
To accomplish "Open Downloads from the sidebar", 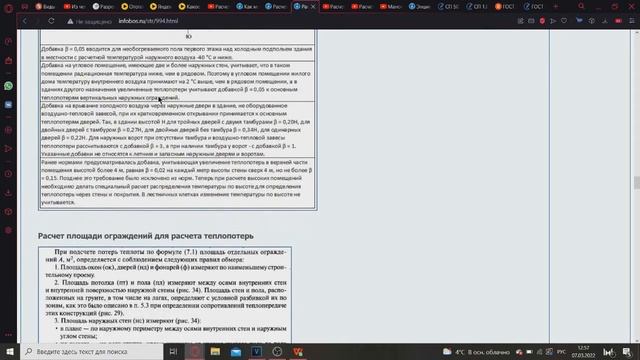I will coord(8,193).
